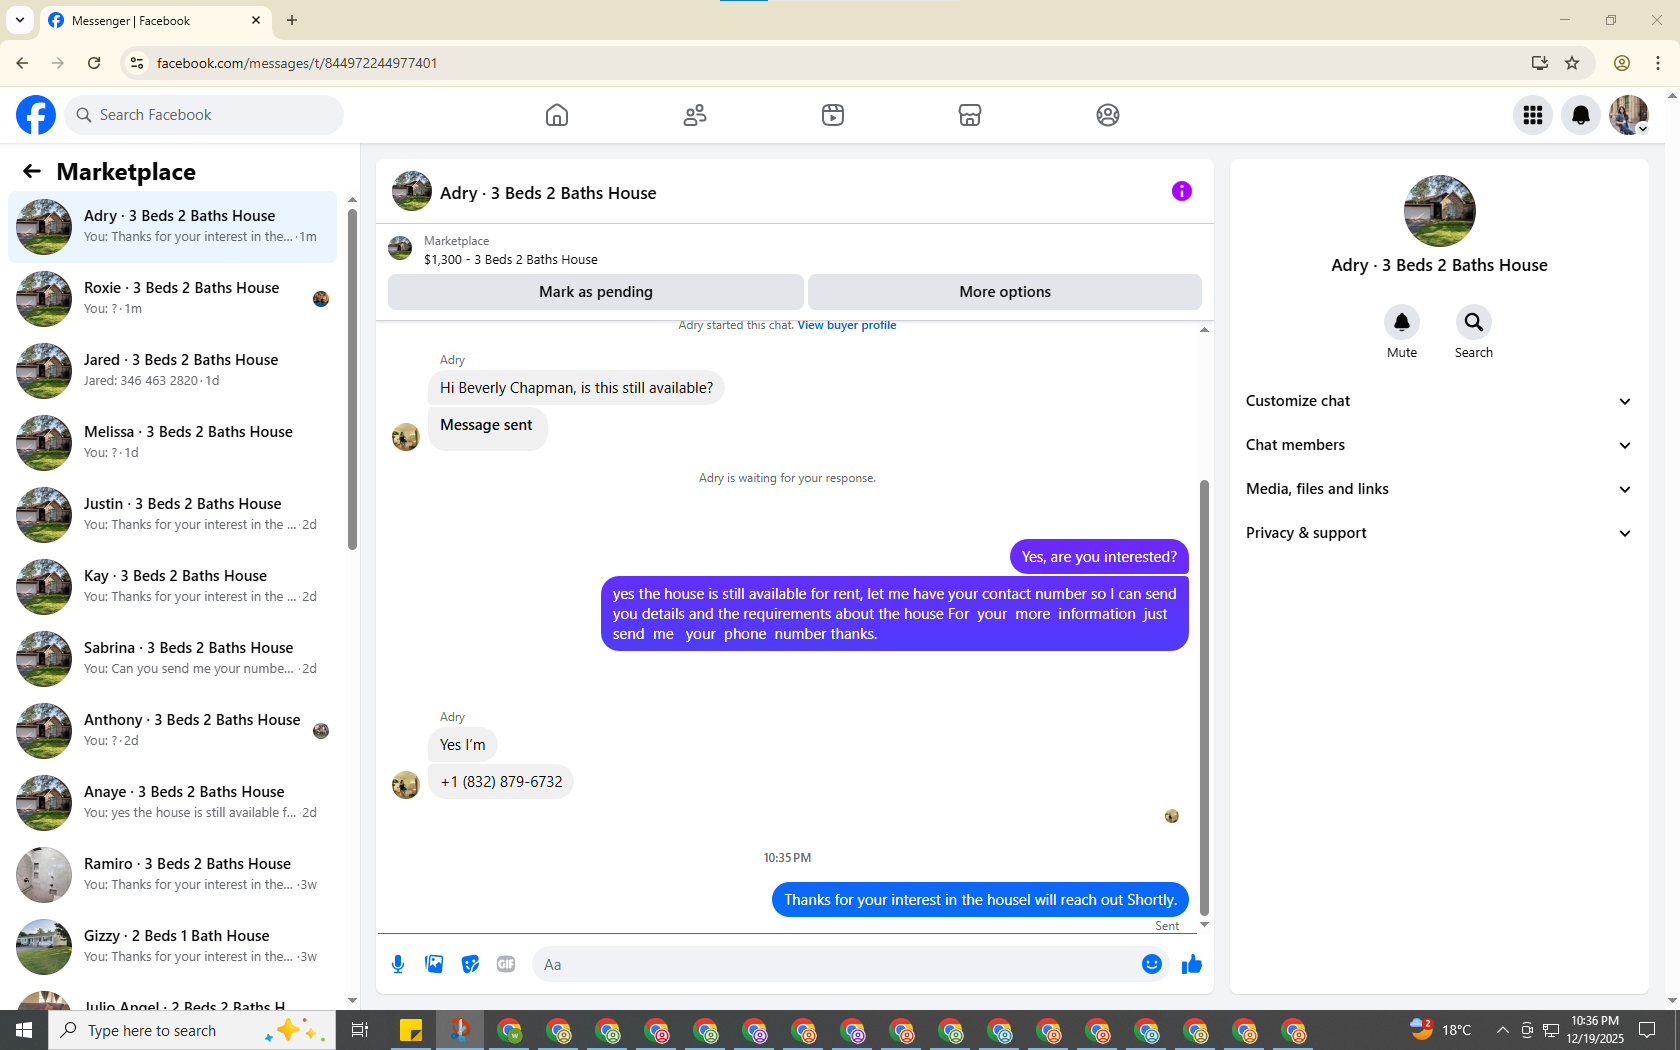Attach a photo or file
The width and height of the screenshot is (1680, 1050).
coord(434,964)
